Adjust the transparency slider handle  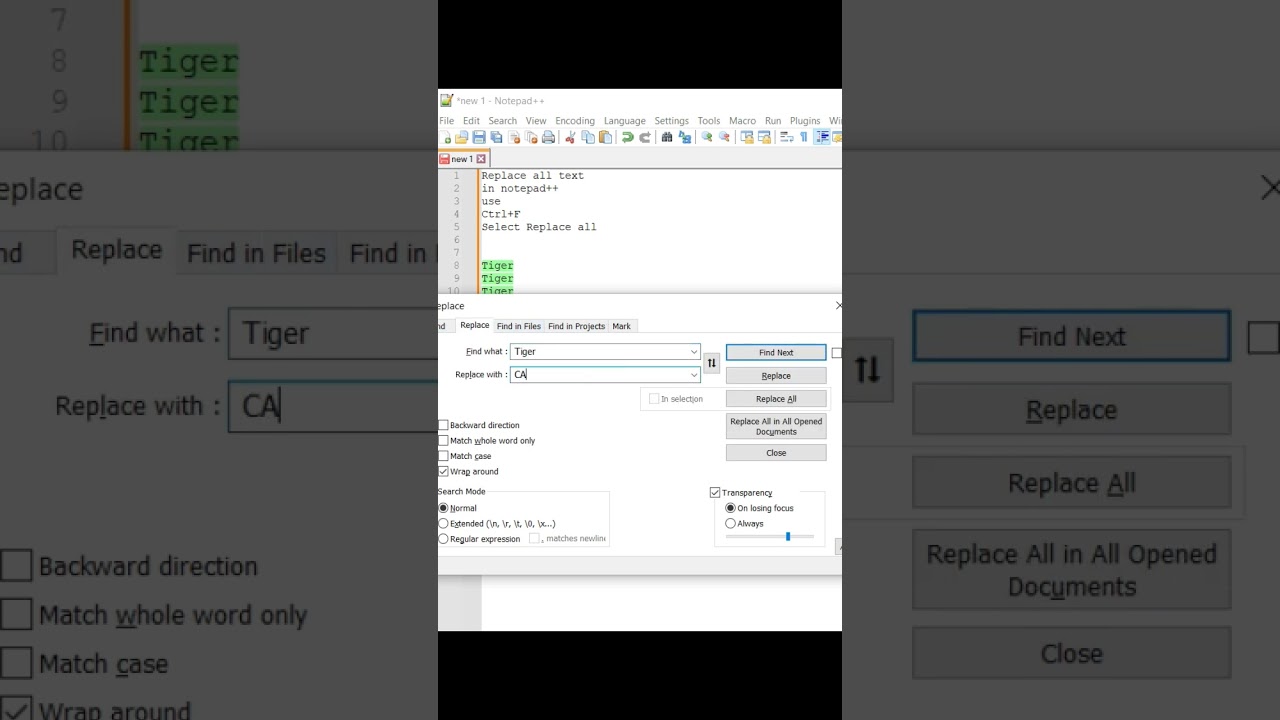click(x=788, y=537)
